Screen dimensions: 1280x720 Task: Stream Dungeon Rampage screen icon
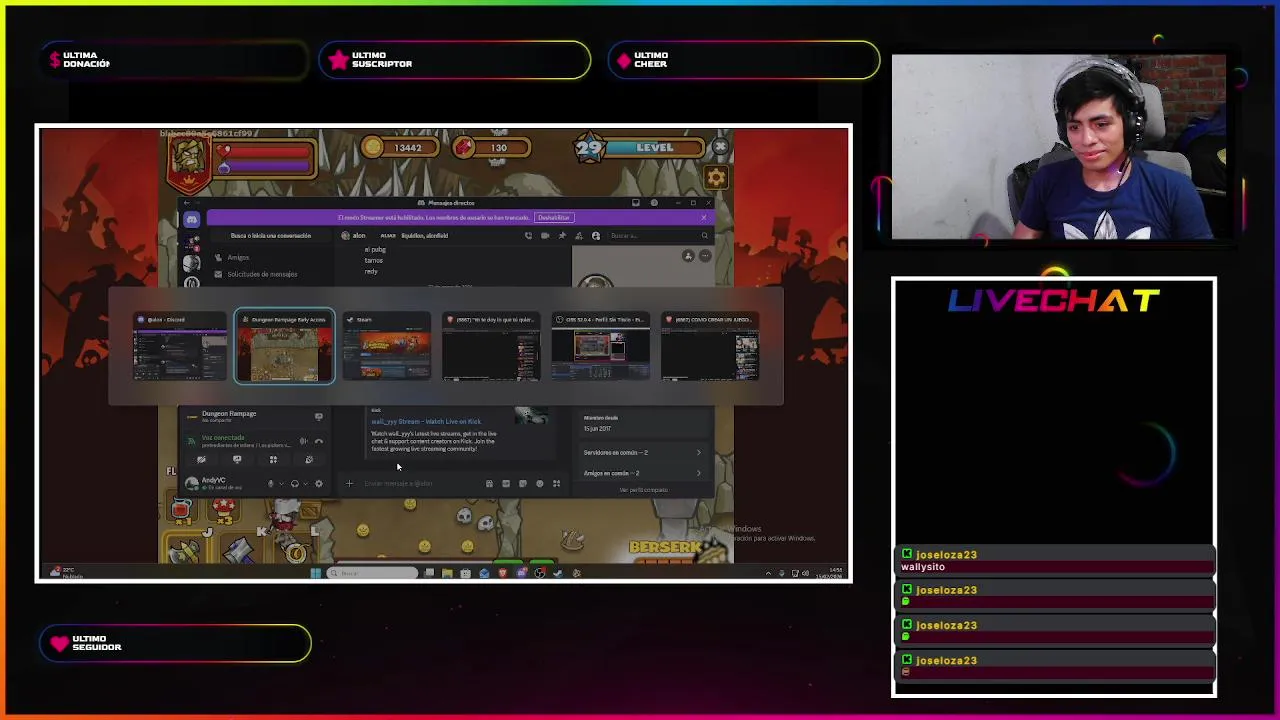click(x=319, y=416)
